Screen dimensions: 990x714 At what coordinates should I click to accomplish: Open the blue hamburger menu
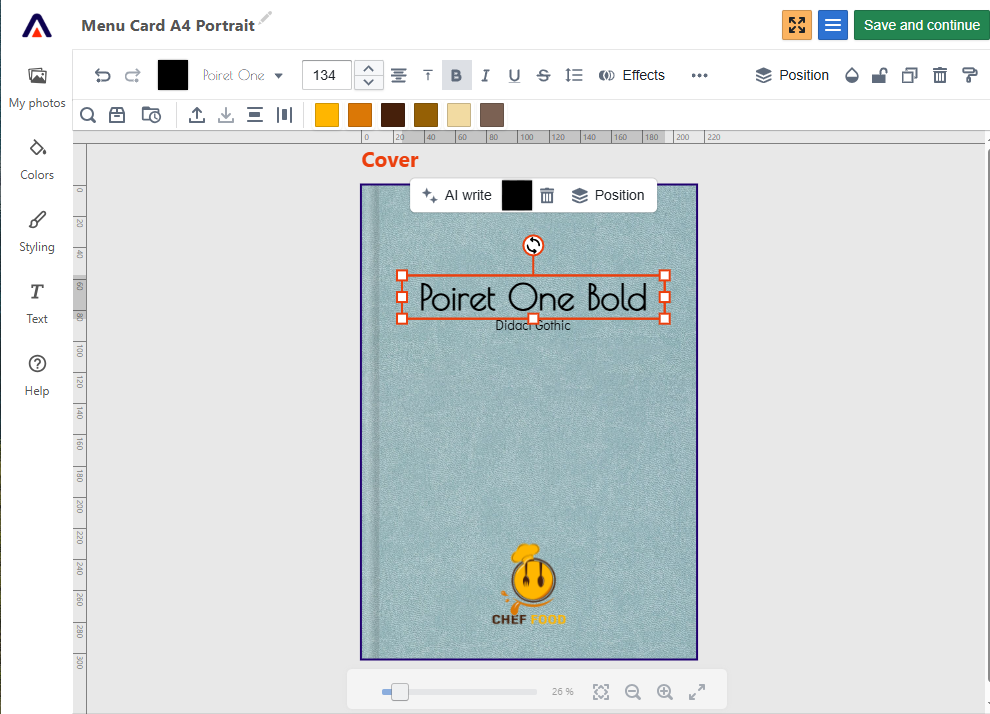pyautogui.click(x=832, y=24)
